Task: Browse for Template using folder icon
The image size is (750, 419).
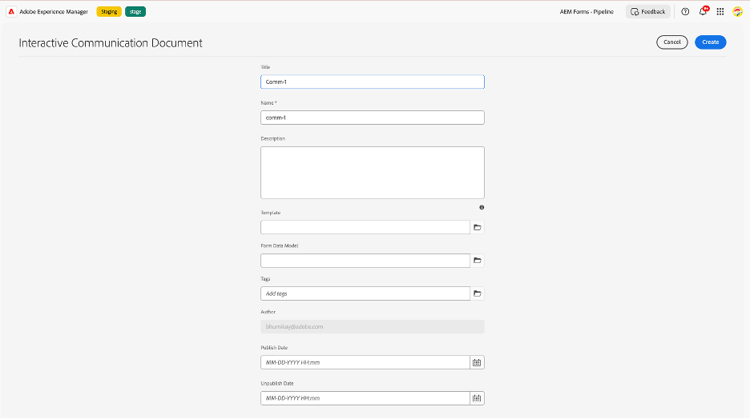Action: [x=477, y=227]
